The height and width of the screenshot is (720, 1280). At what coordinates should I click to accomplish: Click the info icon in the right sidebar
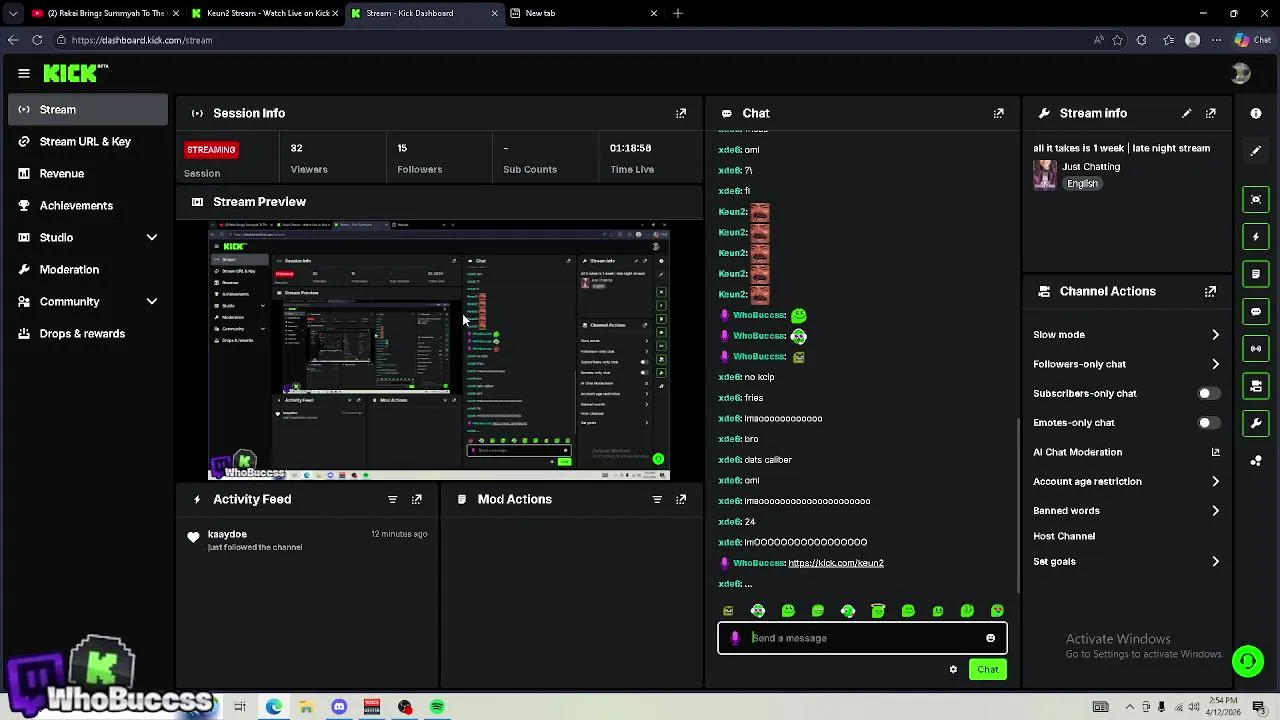tap(1256, 114)
